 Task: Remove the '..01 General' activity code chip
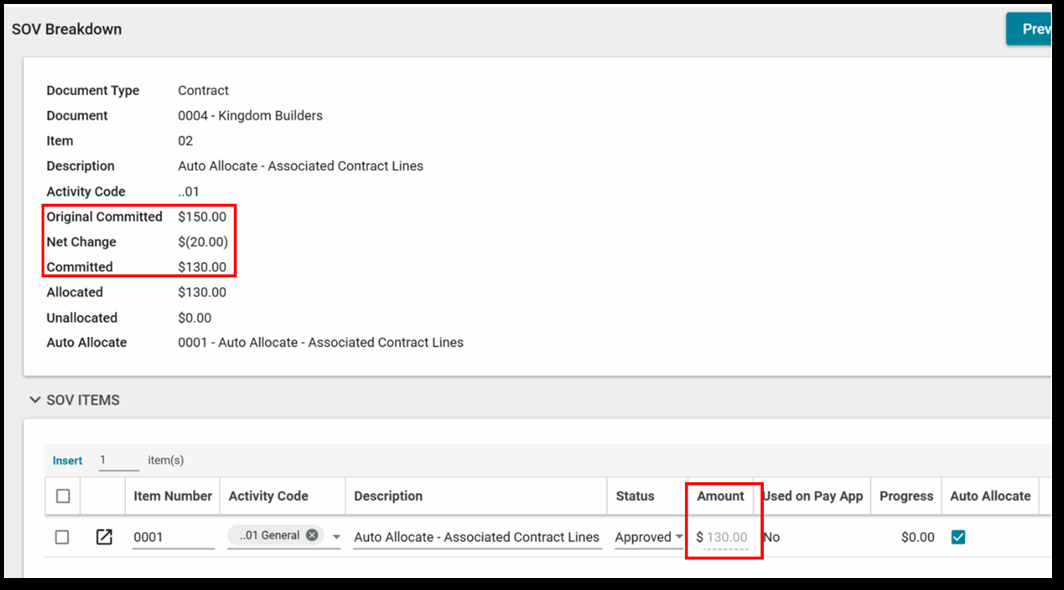click(x=312, y=535)
